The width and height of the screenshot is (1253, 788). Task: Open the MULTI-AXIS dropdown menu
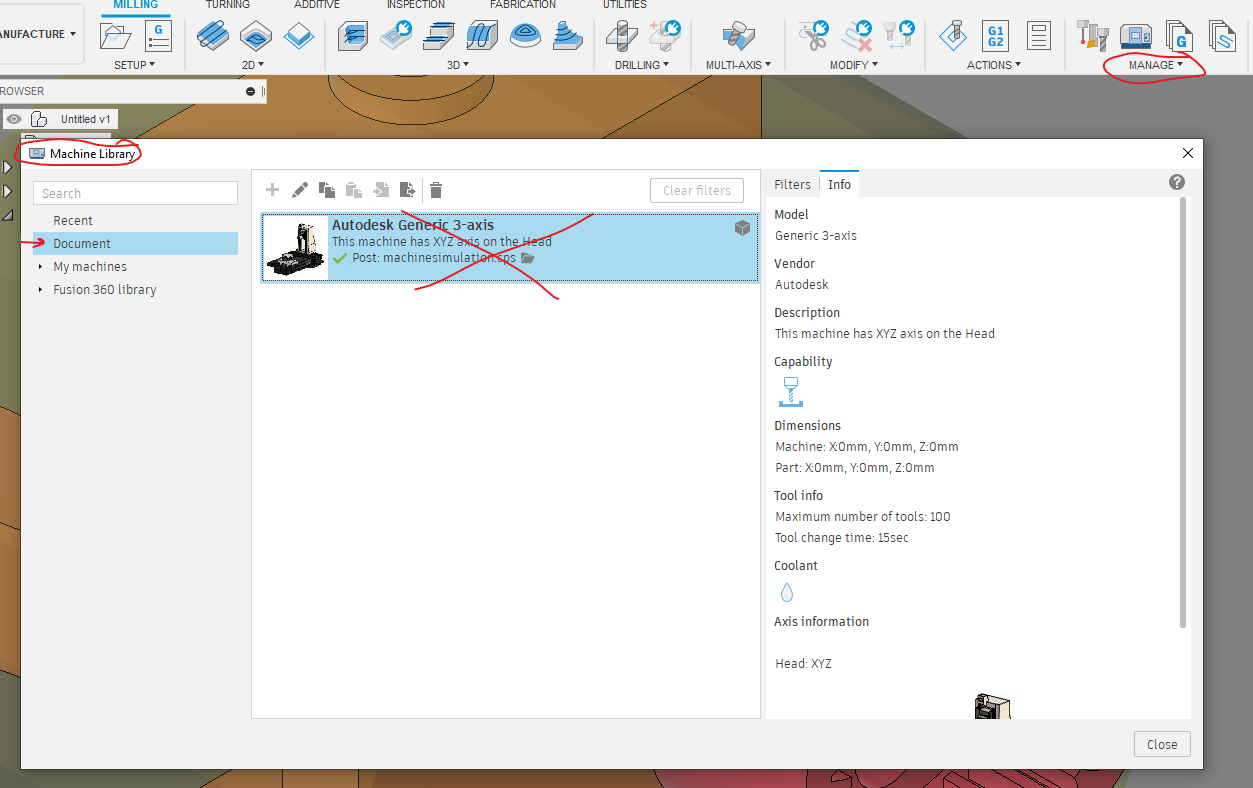pyautogui.click(x=738, y=65)
